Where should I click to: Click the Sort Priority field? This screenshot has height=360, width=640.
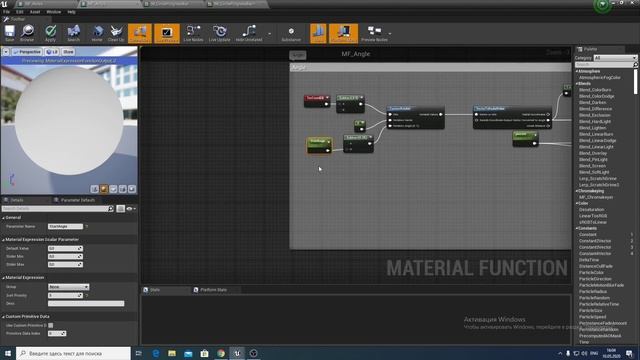[65, 295]
